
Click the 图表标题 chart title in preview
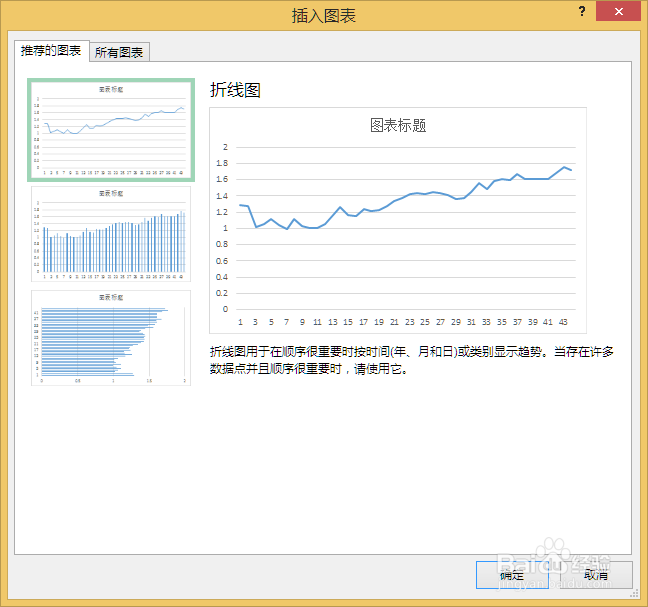(x=398, y=125)
